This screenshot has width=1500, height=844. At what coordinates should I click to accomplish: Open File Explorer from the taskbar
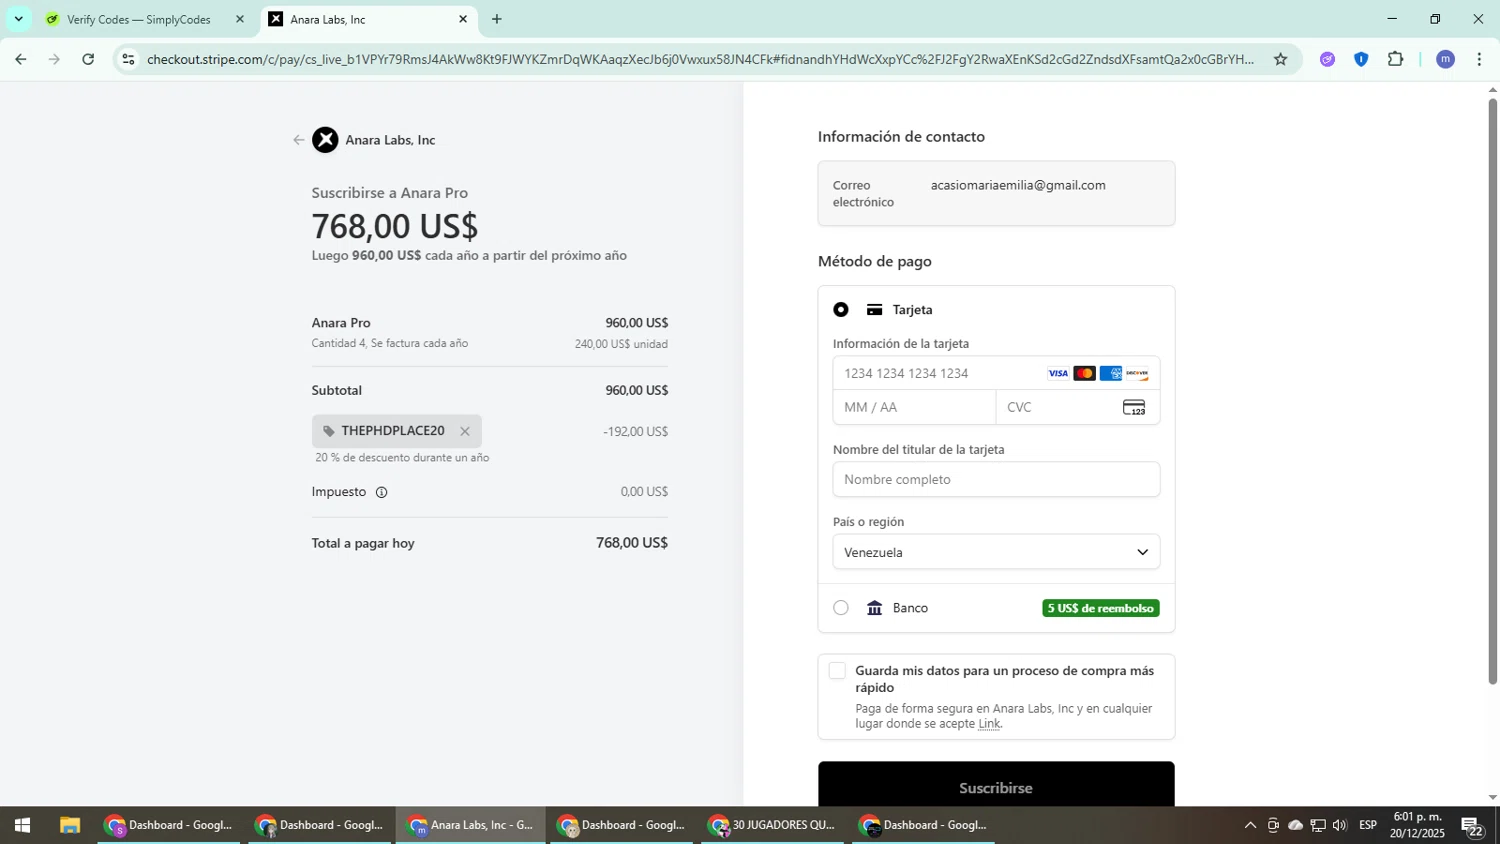[69, 825]
